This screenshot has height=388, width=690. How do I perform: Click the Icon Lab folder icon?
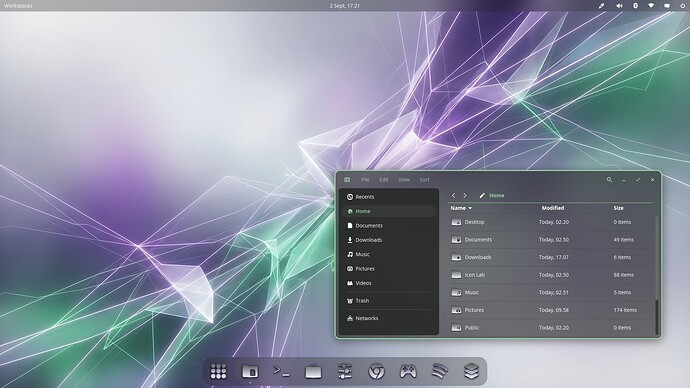click(456, 275)
